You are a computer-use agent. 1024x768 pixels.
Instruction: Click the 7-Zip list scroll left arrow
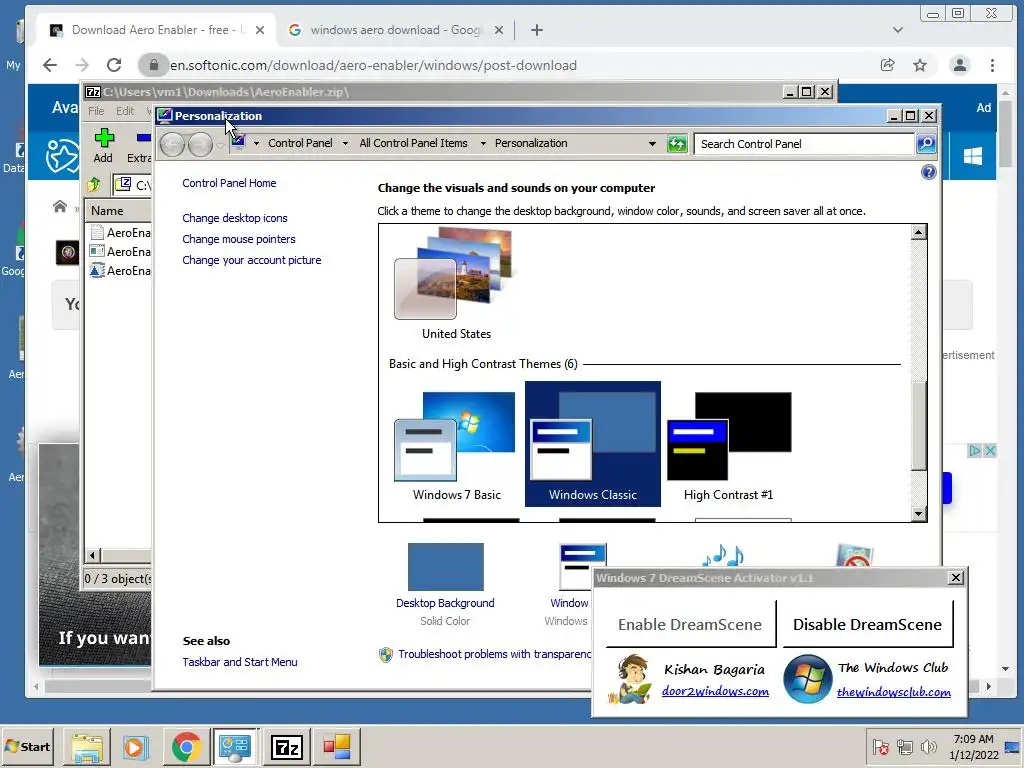click(x=92, y=556)
